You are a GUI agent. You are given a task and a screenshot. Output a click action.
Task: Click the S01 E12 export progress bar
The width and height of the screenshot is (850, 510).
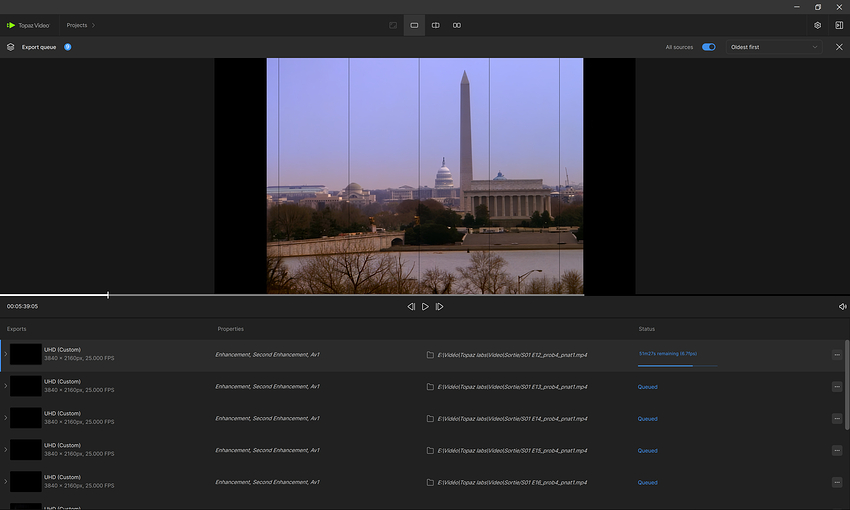tap(678, 366)
